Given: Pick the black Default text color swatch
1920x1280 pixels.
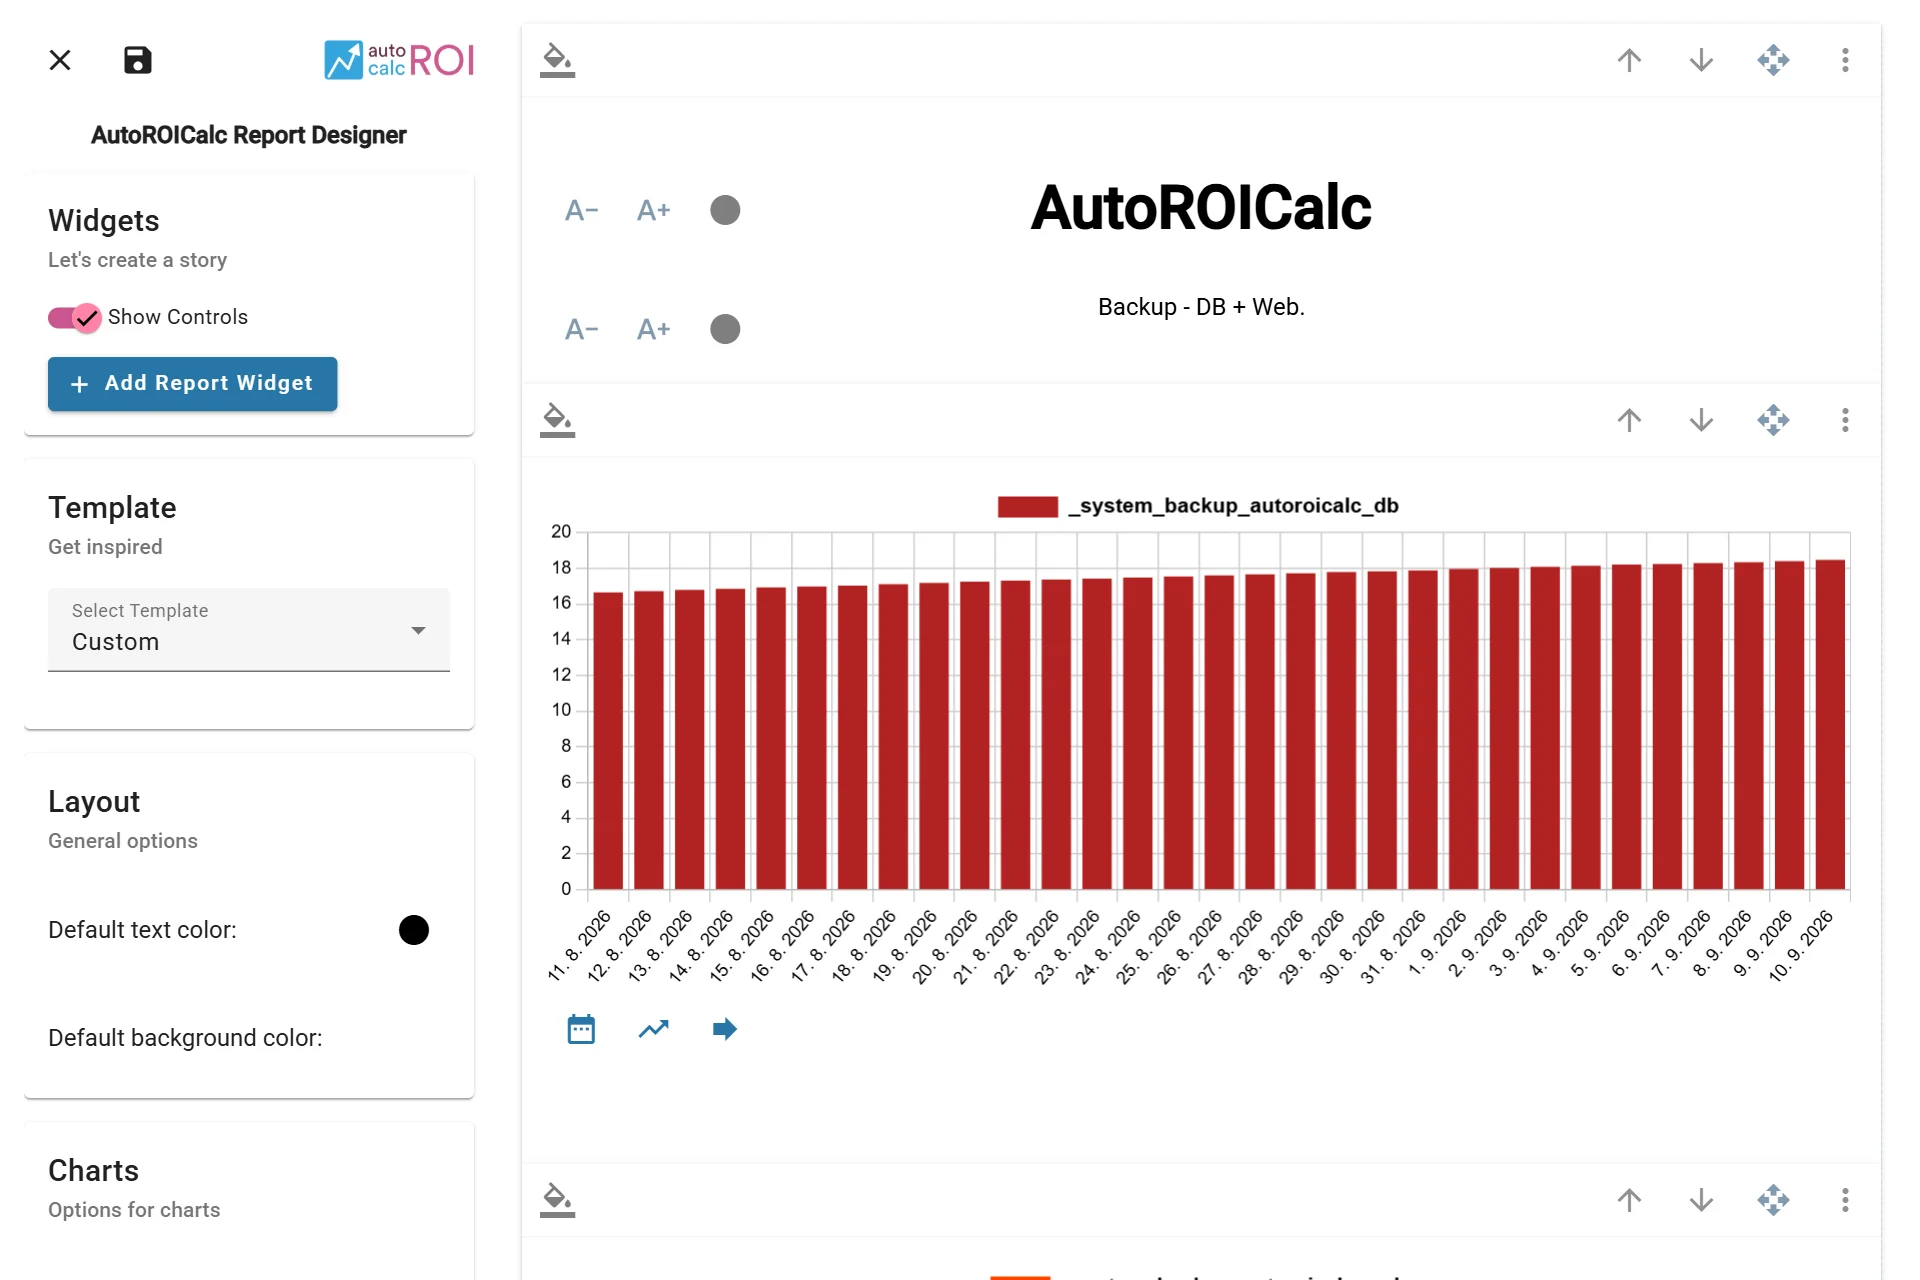Looking at the screenshot, I should (x=414, y=930).
